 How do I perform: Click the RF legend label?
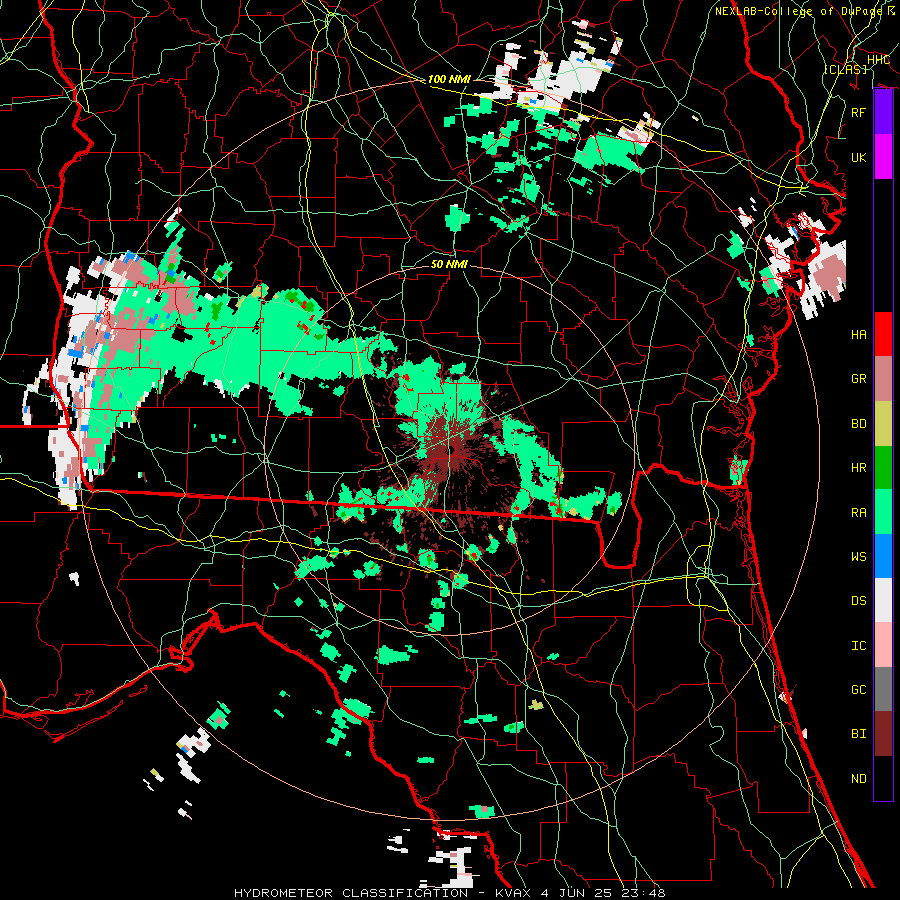pos(859,112)
